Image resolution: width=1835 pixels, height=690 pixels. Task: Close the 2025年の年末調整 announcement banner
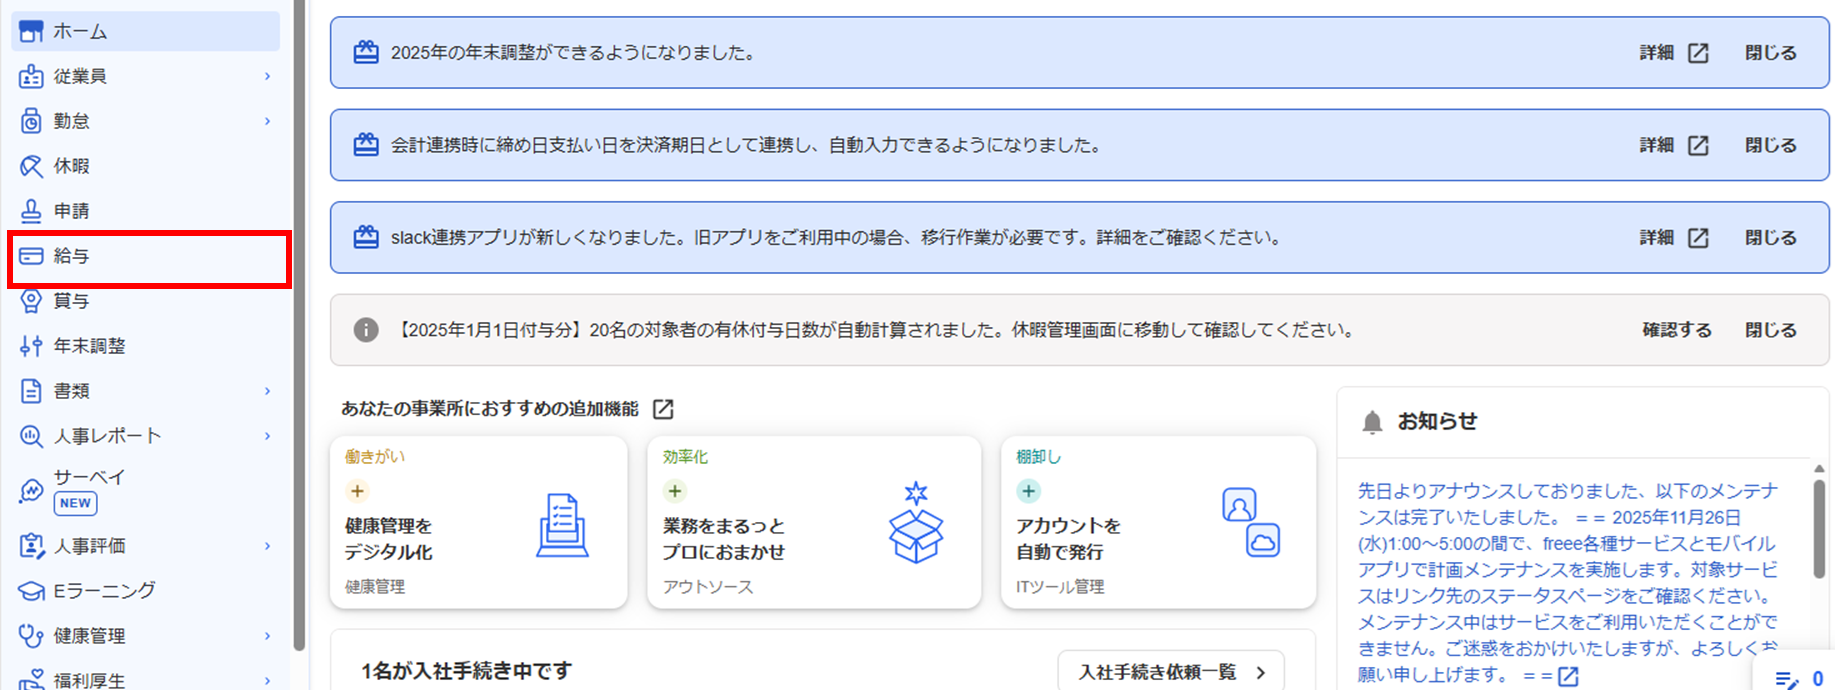pos(1770,53)
